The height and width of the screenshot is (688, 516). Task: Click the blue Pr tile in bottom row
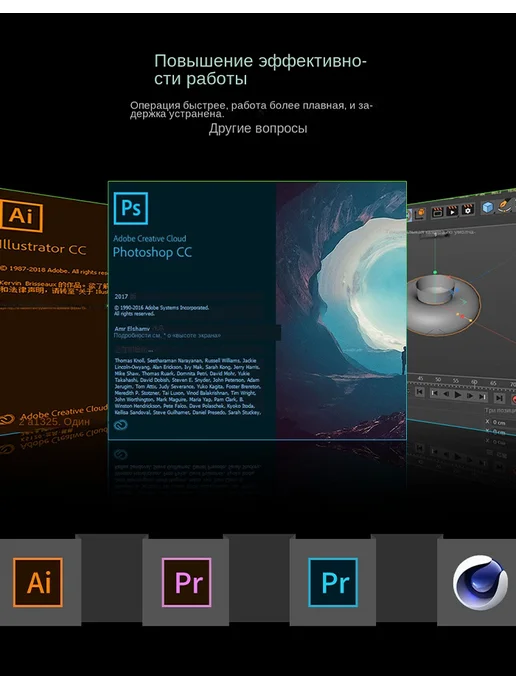coord(333,582)
